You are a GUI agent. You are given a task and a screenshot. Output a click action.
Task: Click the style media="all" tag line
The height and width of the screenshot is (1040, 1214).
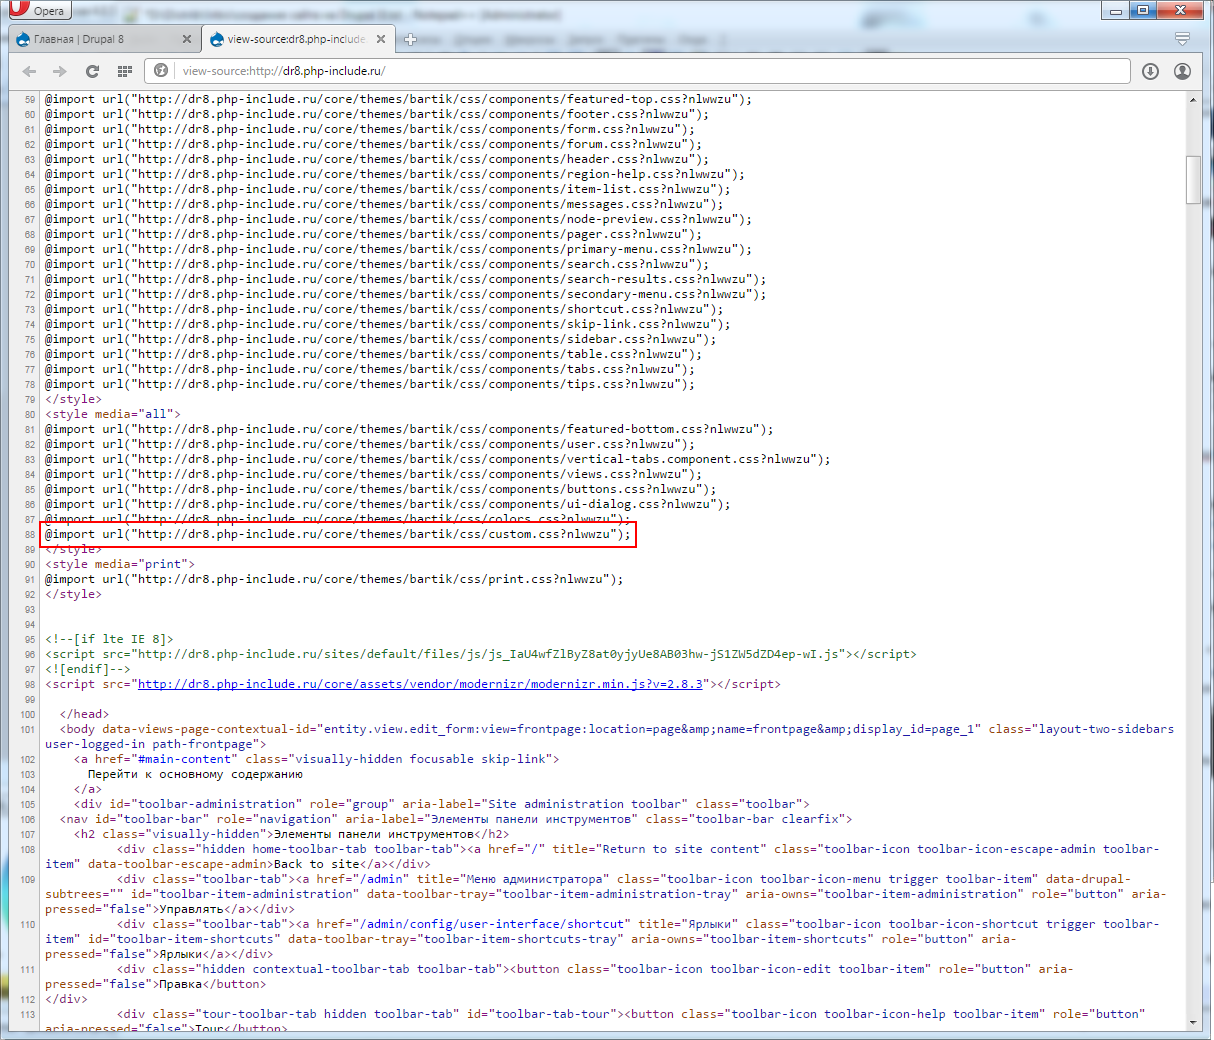112,414
